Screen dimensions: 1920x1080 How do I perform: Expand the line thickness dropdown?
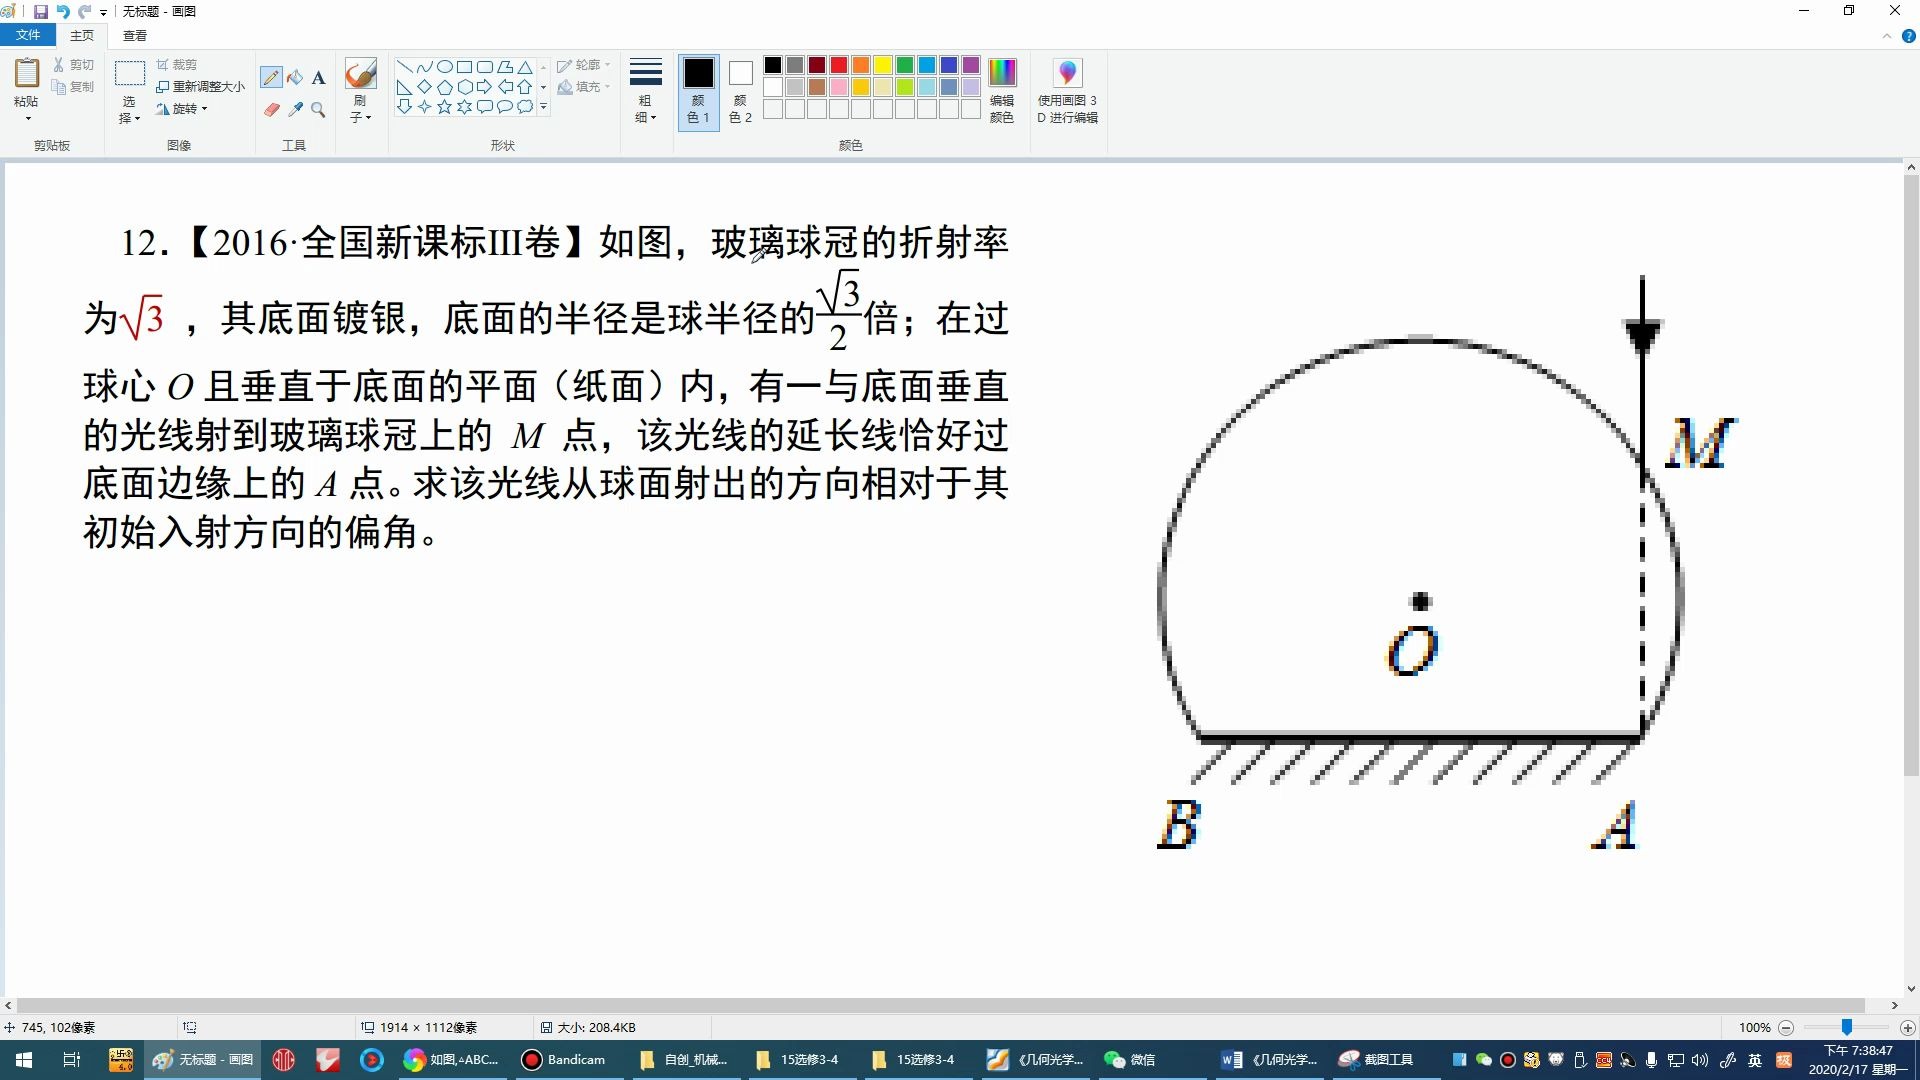[x=645, y=90]
